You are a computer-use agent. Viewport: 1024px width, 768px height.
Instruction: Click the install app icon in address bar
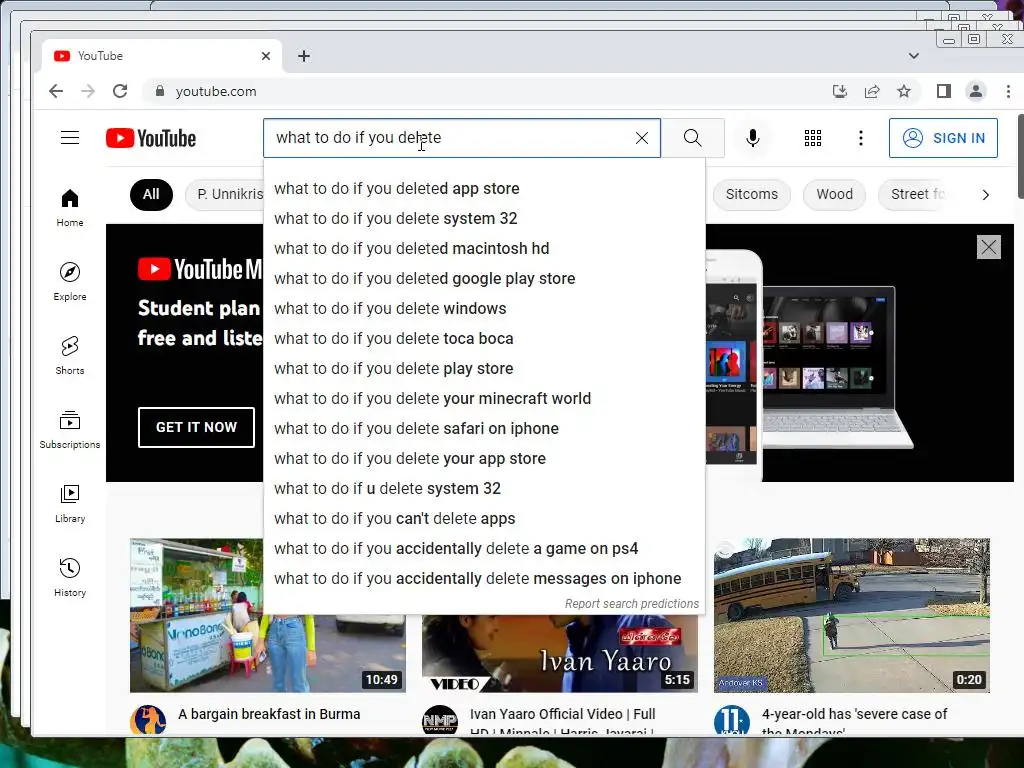(x=840, y=91)
